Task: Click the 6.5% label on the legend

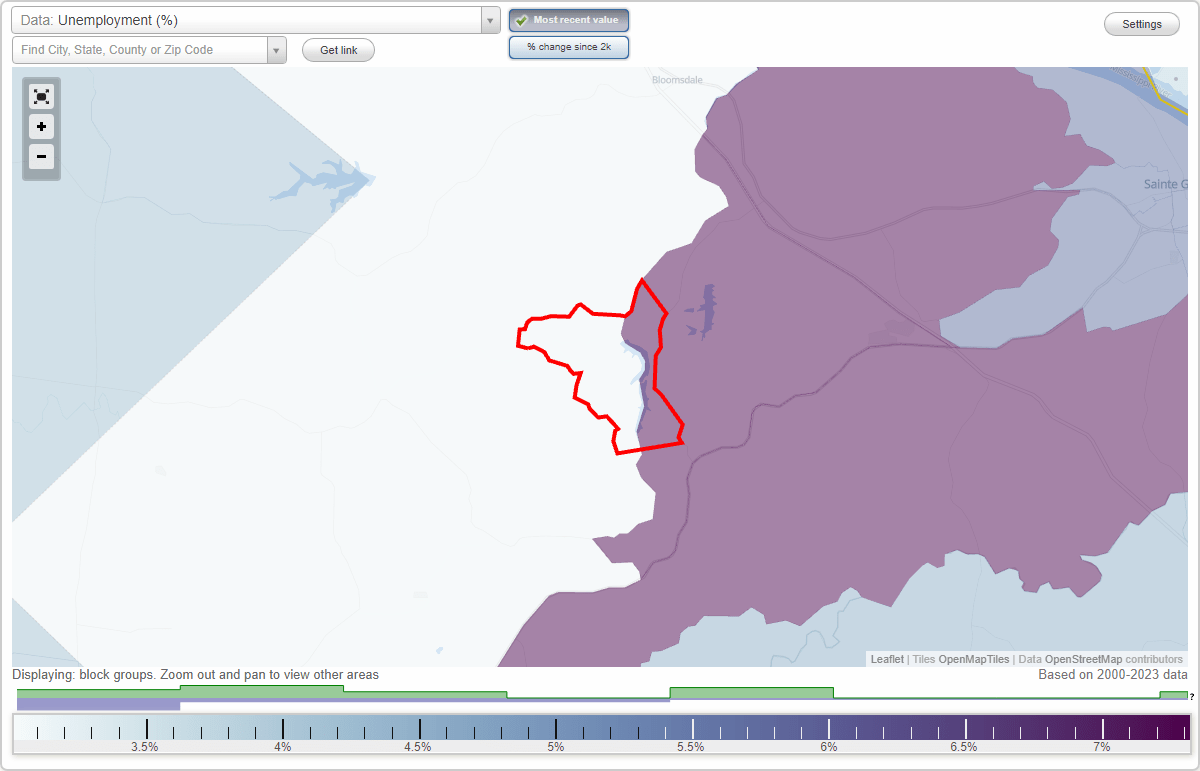Action: point(965,747)
